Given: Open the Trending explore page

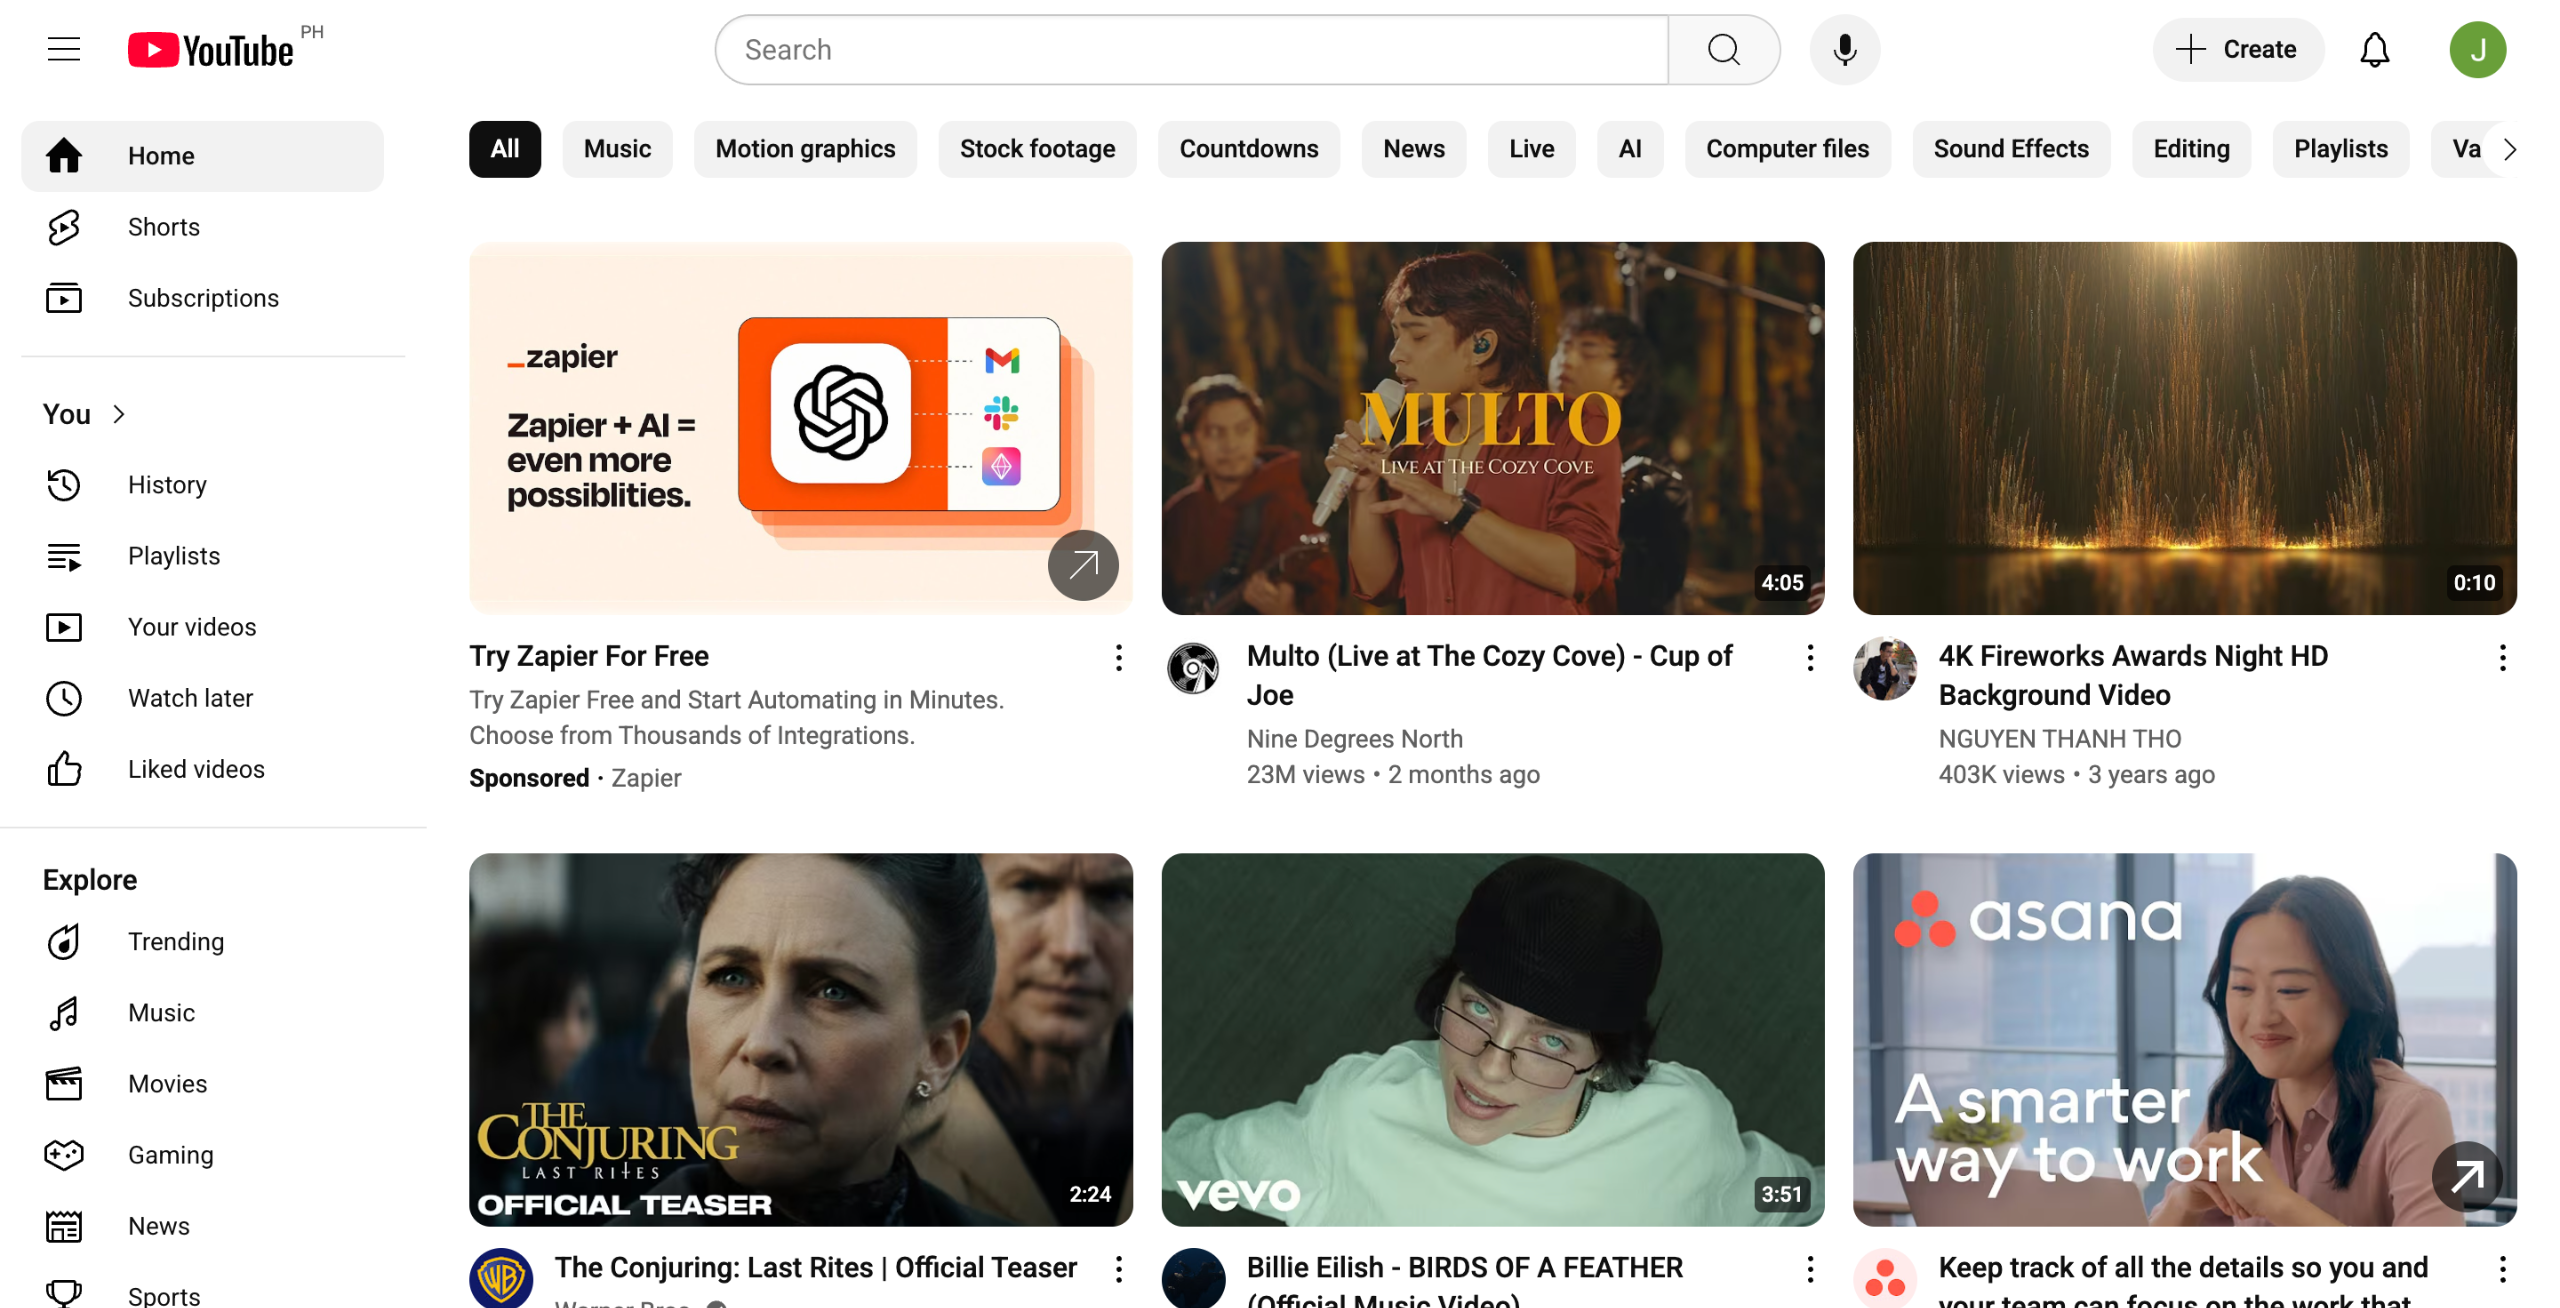Looking at the screenshot, I should (175, 941).
